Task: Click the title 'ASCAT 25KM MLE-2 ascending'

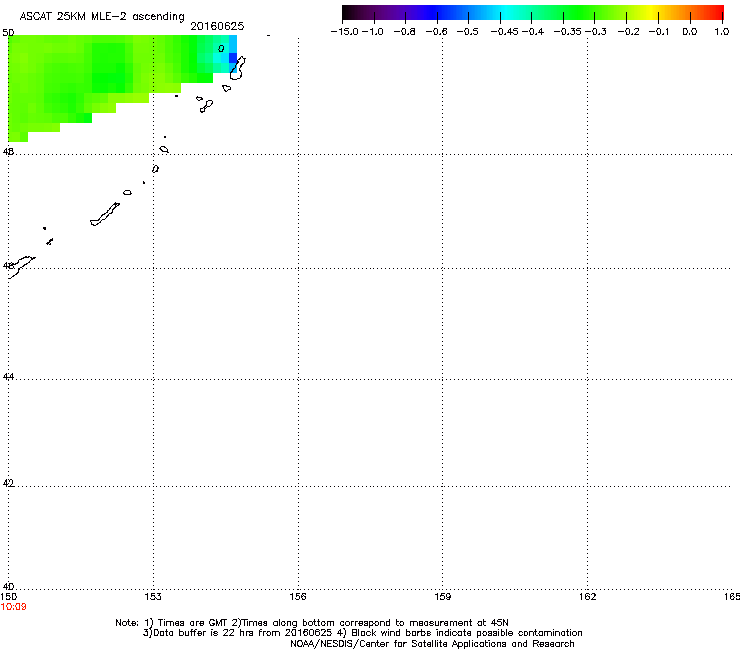Action: (102, 17)
